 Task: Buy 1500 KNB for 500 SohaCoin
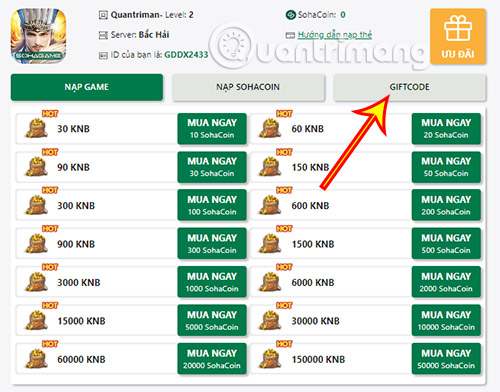(x=446, y=244)
